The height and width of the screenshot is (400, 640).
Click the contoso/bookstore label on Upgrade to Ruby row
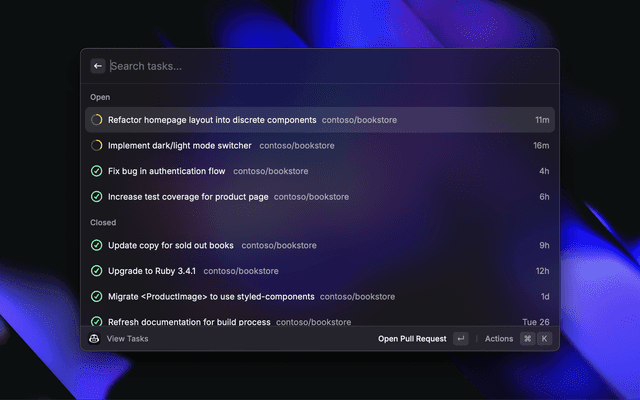(240, 271)
